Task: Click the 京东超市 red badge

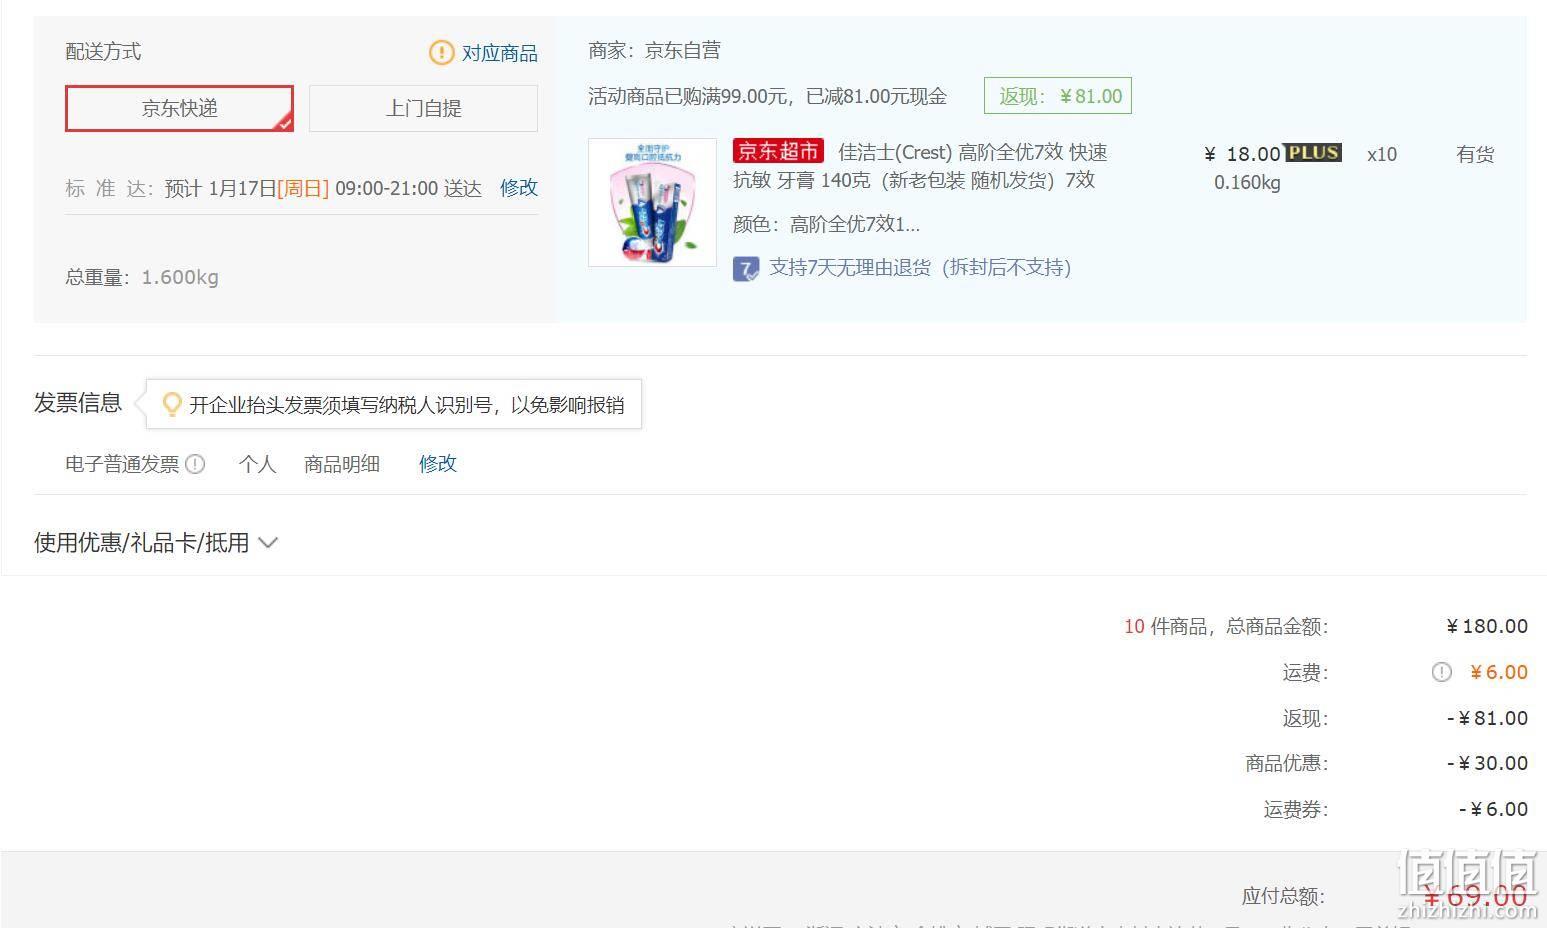Action: [x=778, y=151]
